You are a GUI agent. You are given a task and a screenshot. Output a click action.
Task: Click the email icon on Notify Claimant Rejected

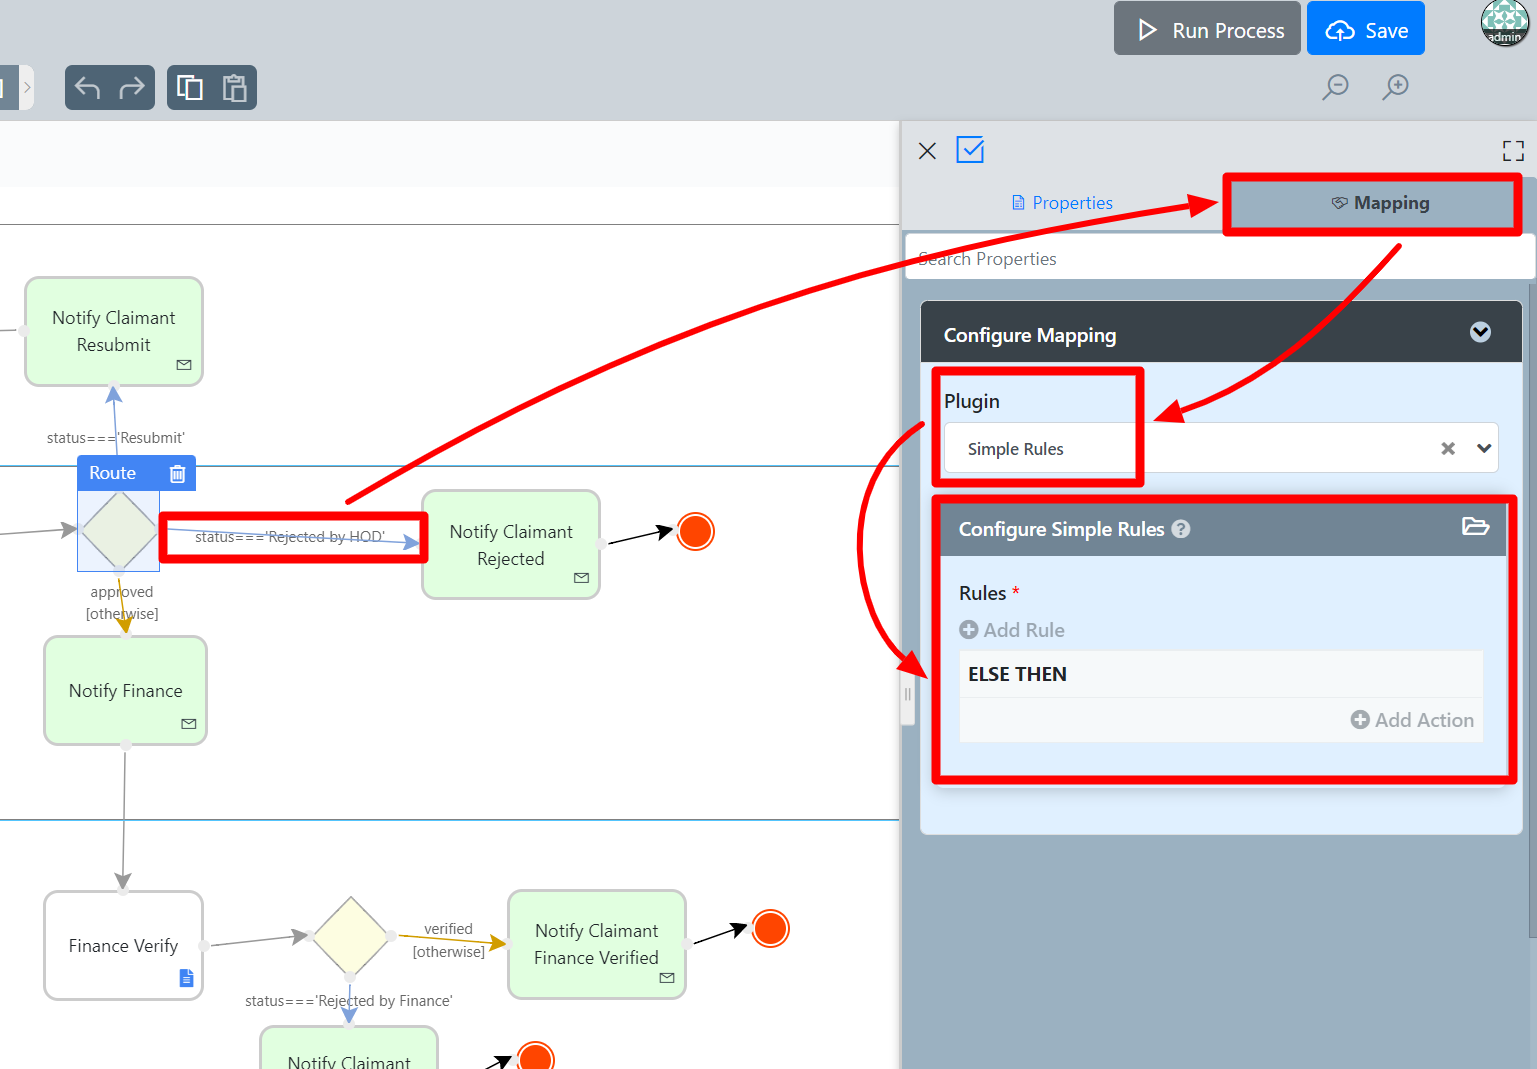pos(581,578)
